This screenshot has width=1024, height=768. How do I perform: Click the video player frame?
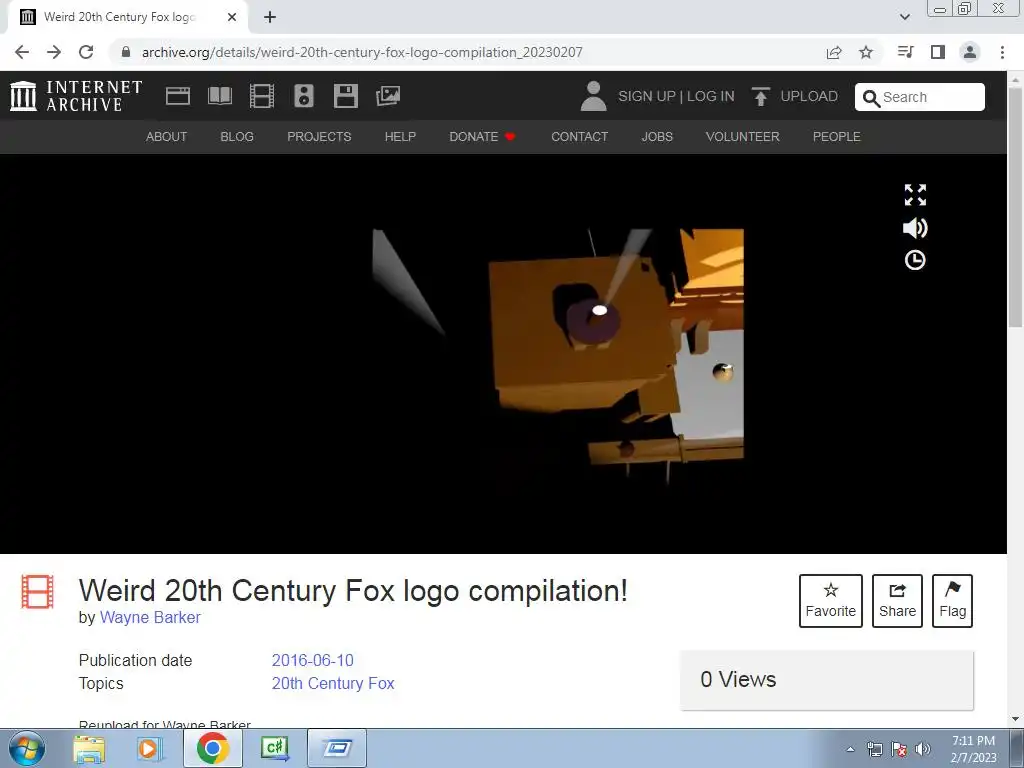coord(503,355)
